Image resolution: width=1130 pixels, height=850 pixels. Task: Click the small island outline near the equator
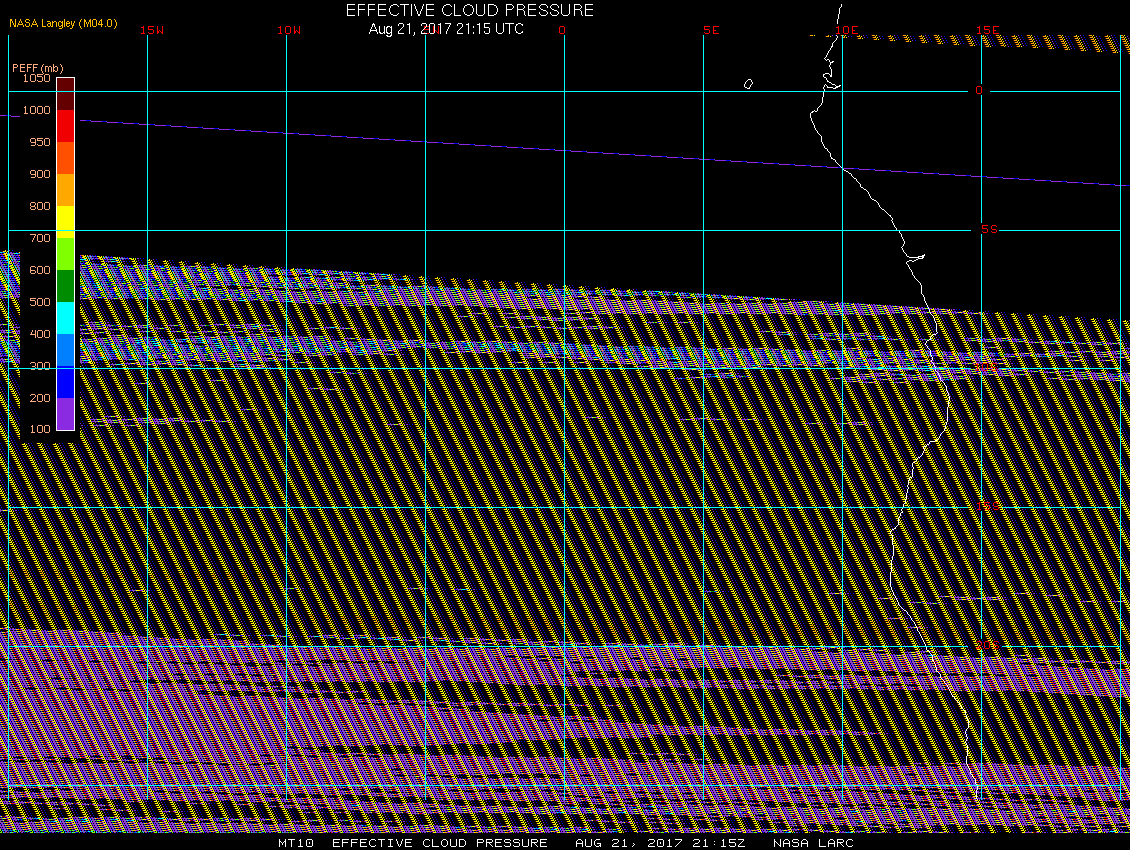click(748, 84)
